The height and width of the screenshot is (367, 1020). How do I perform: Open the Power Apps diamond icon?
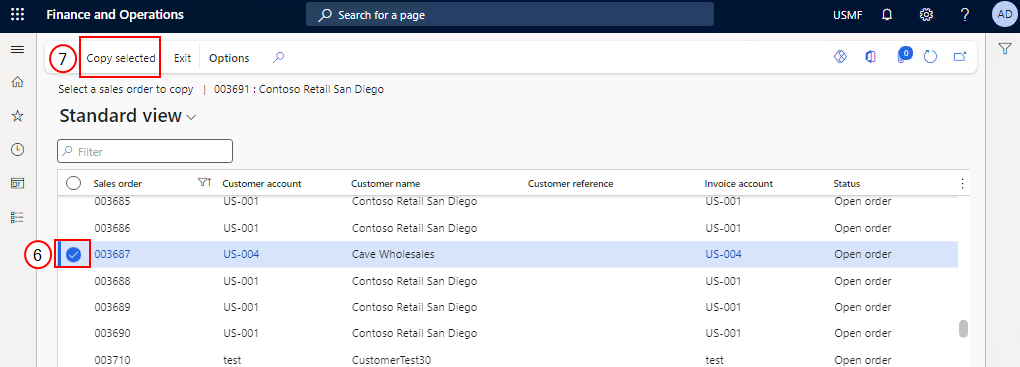click(840, 57)
